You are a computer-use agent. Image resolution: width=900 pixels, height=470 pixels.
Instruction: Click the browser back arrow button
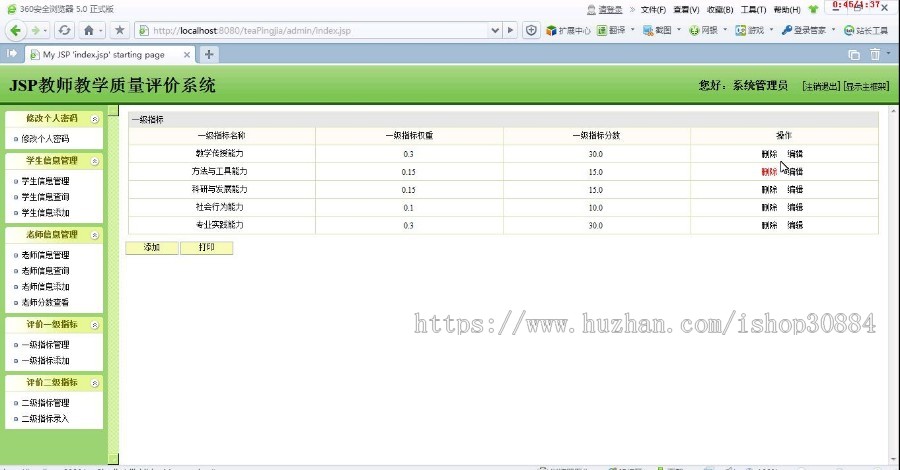(x=15, y=30)
